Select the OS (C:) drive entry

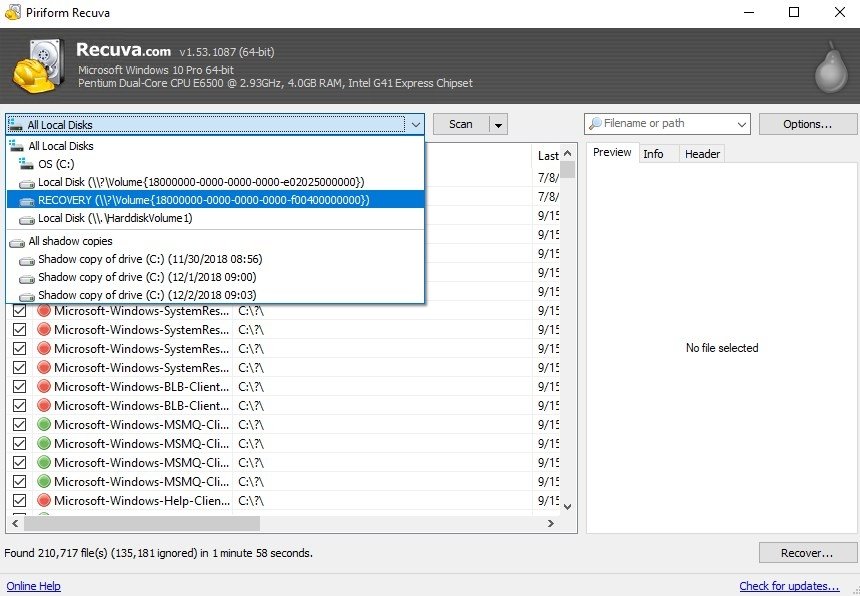[215, 164]
